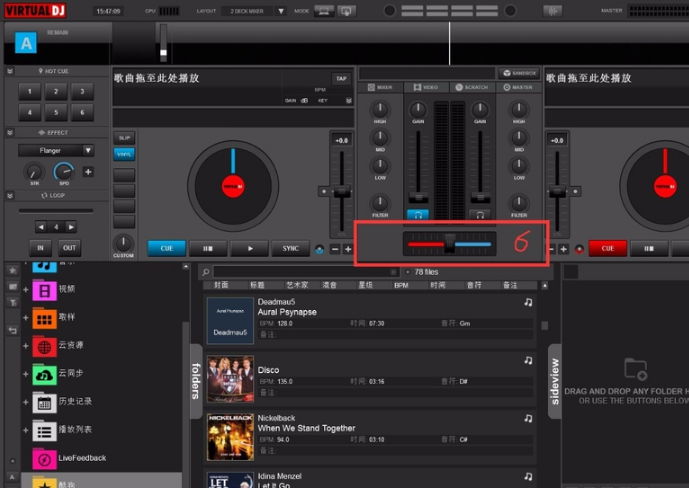Set loop IN point
Screen dimensions: 689x488
tap(40, 248)
